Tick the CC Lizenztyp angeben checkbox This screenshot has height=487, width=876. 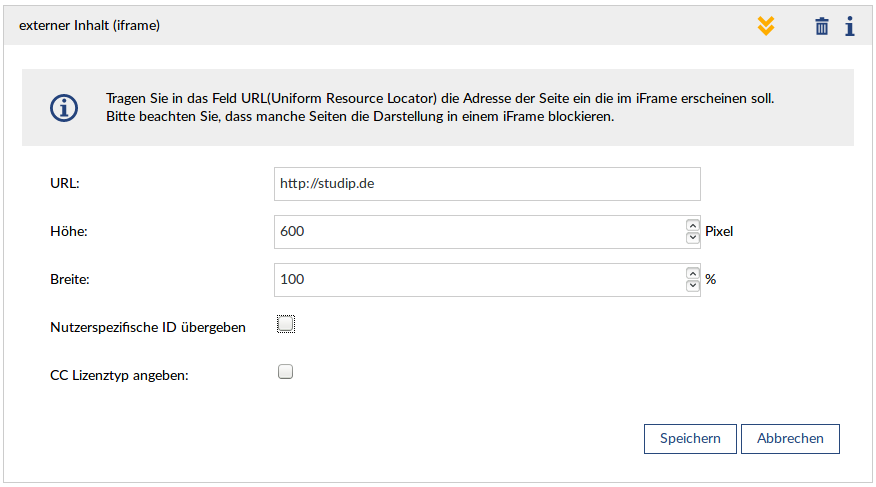tap(285, 372)
